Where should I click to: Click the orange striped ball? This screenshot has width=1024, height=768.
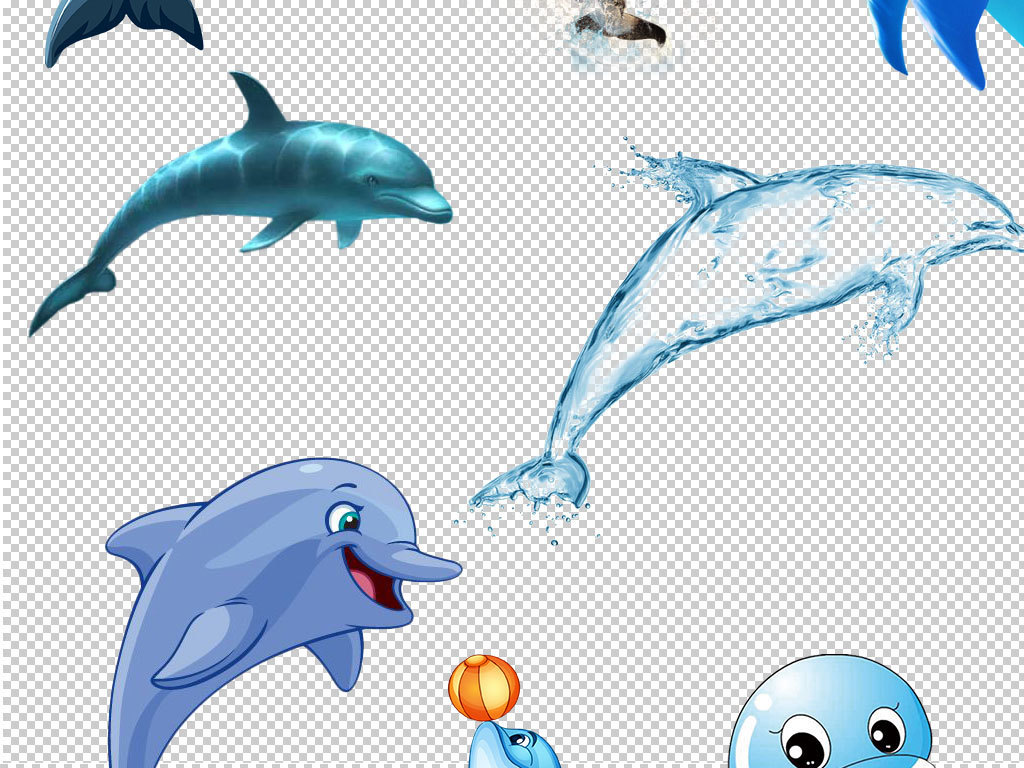(x=484, y=688)
